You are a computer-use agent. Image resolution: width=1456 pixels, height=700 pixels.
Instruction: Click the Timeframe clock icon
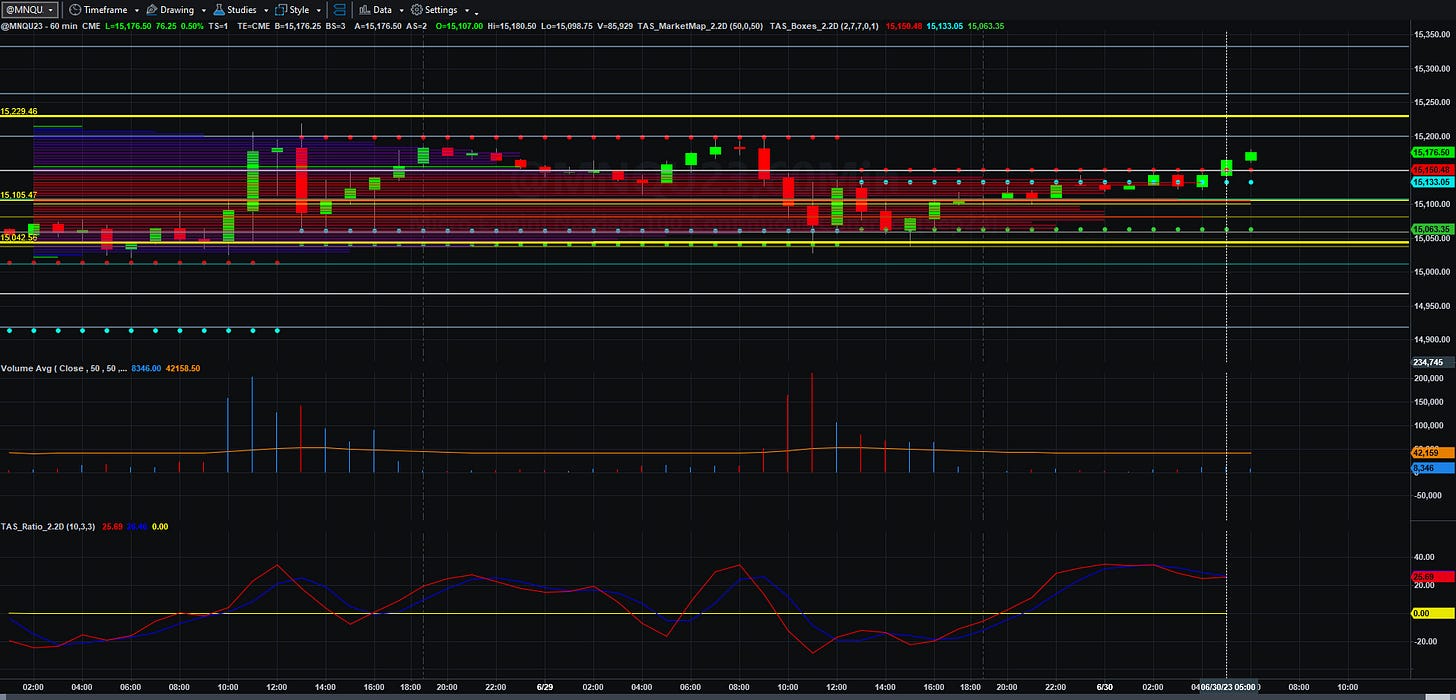[75, 10]
